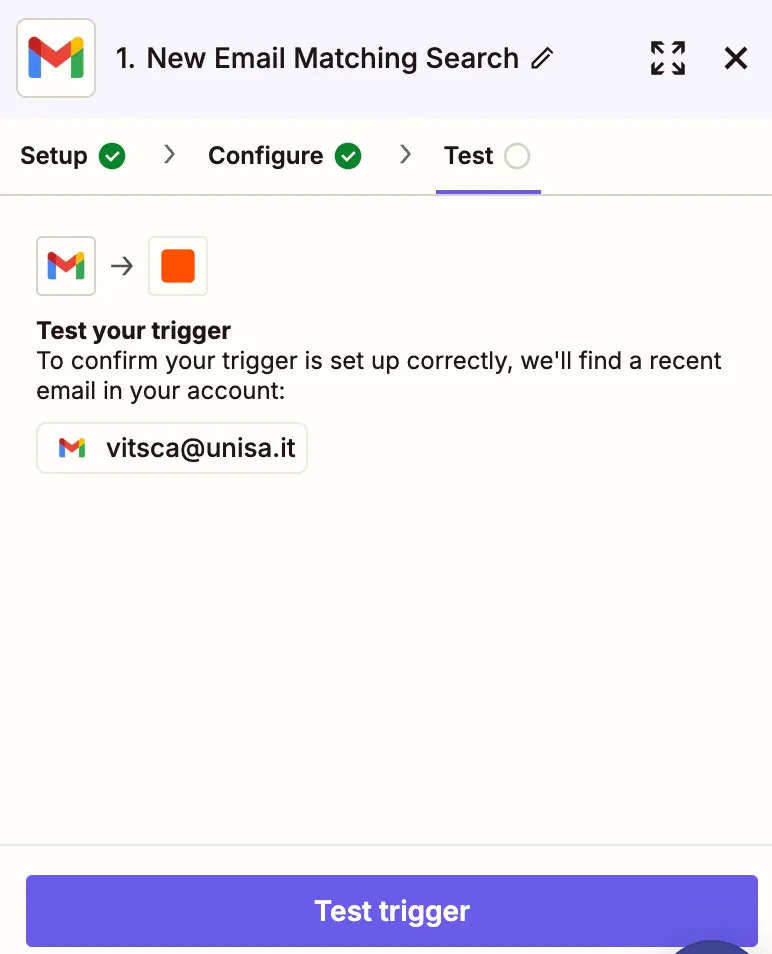Expand panel with the fullscreen arrows icon
The height and width of the screenshot is (954, 772).
[667, 58]
